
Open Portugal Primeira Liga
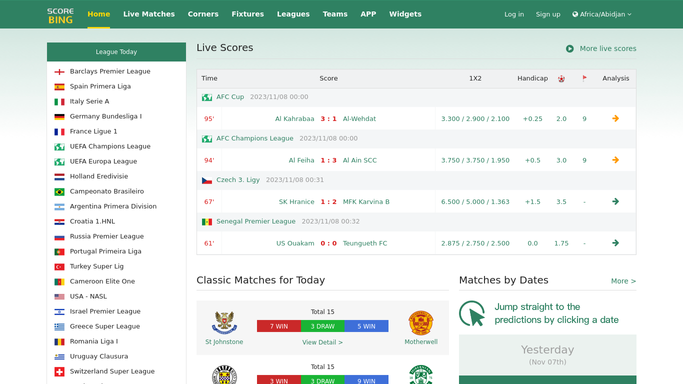[105, 251]
